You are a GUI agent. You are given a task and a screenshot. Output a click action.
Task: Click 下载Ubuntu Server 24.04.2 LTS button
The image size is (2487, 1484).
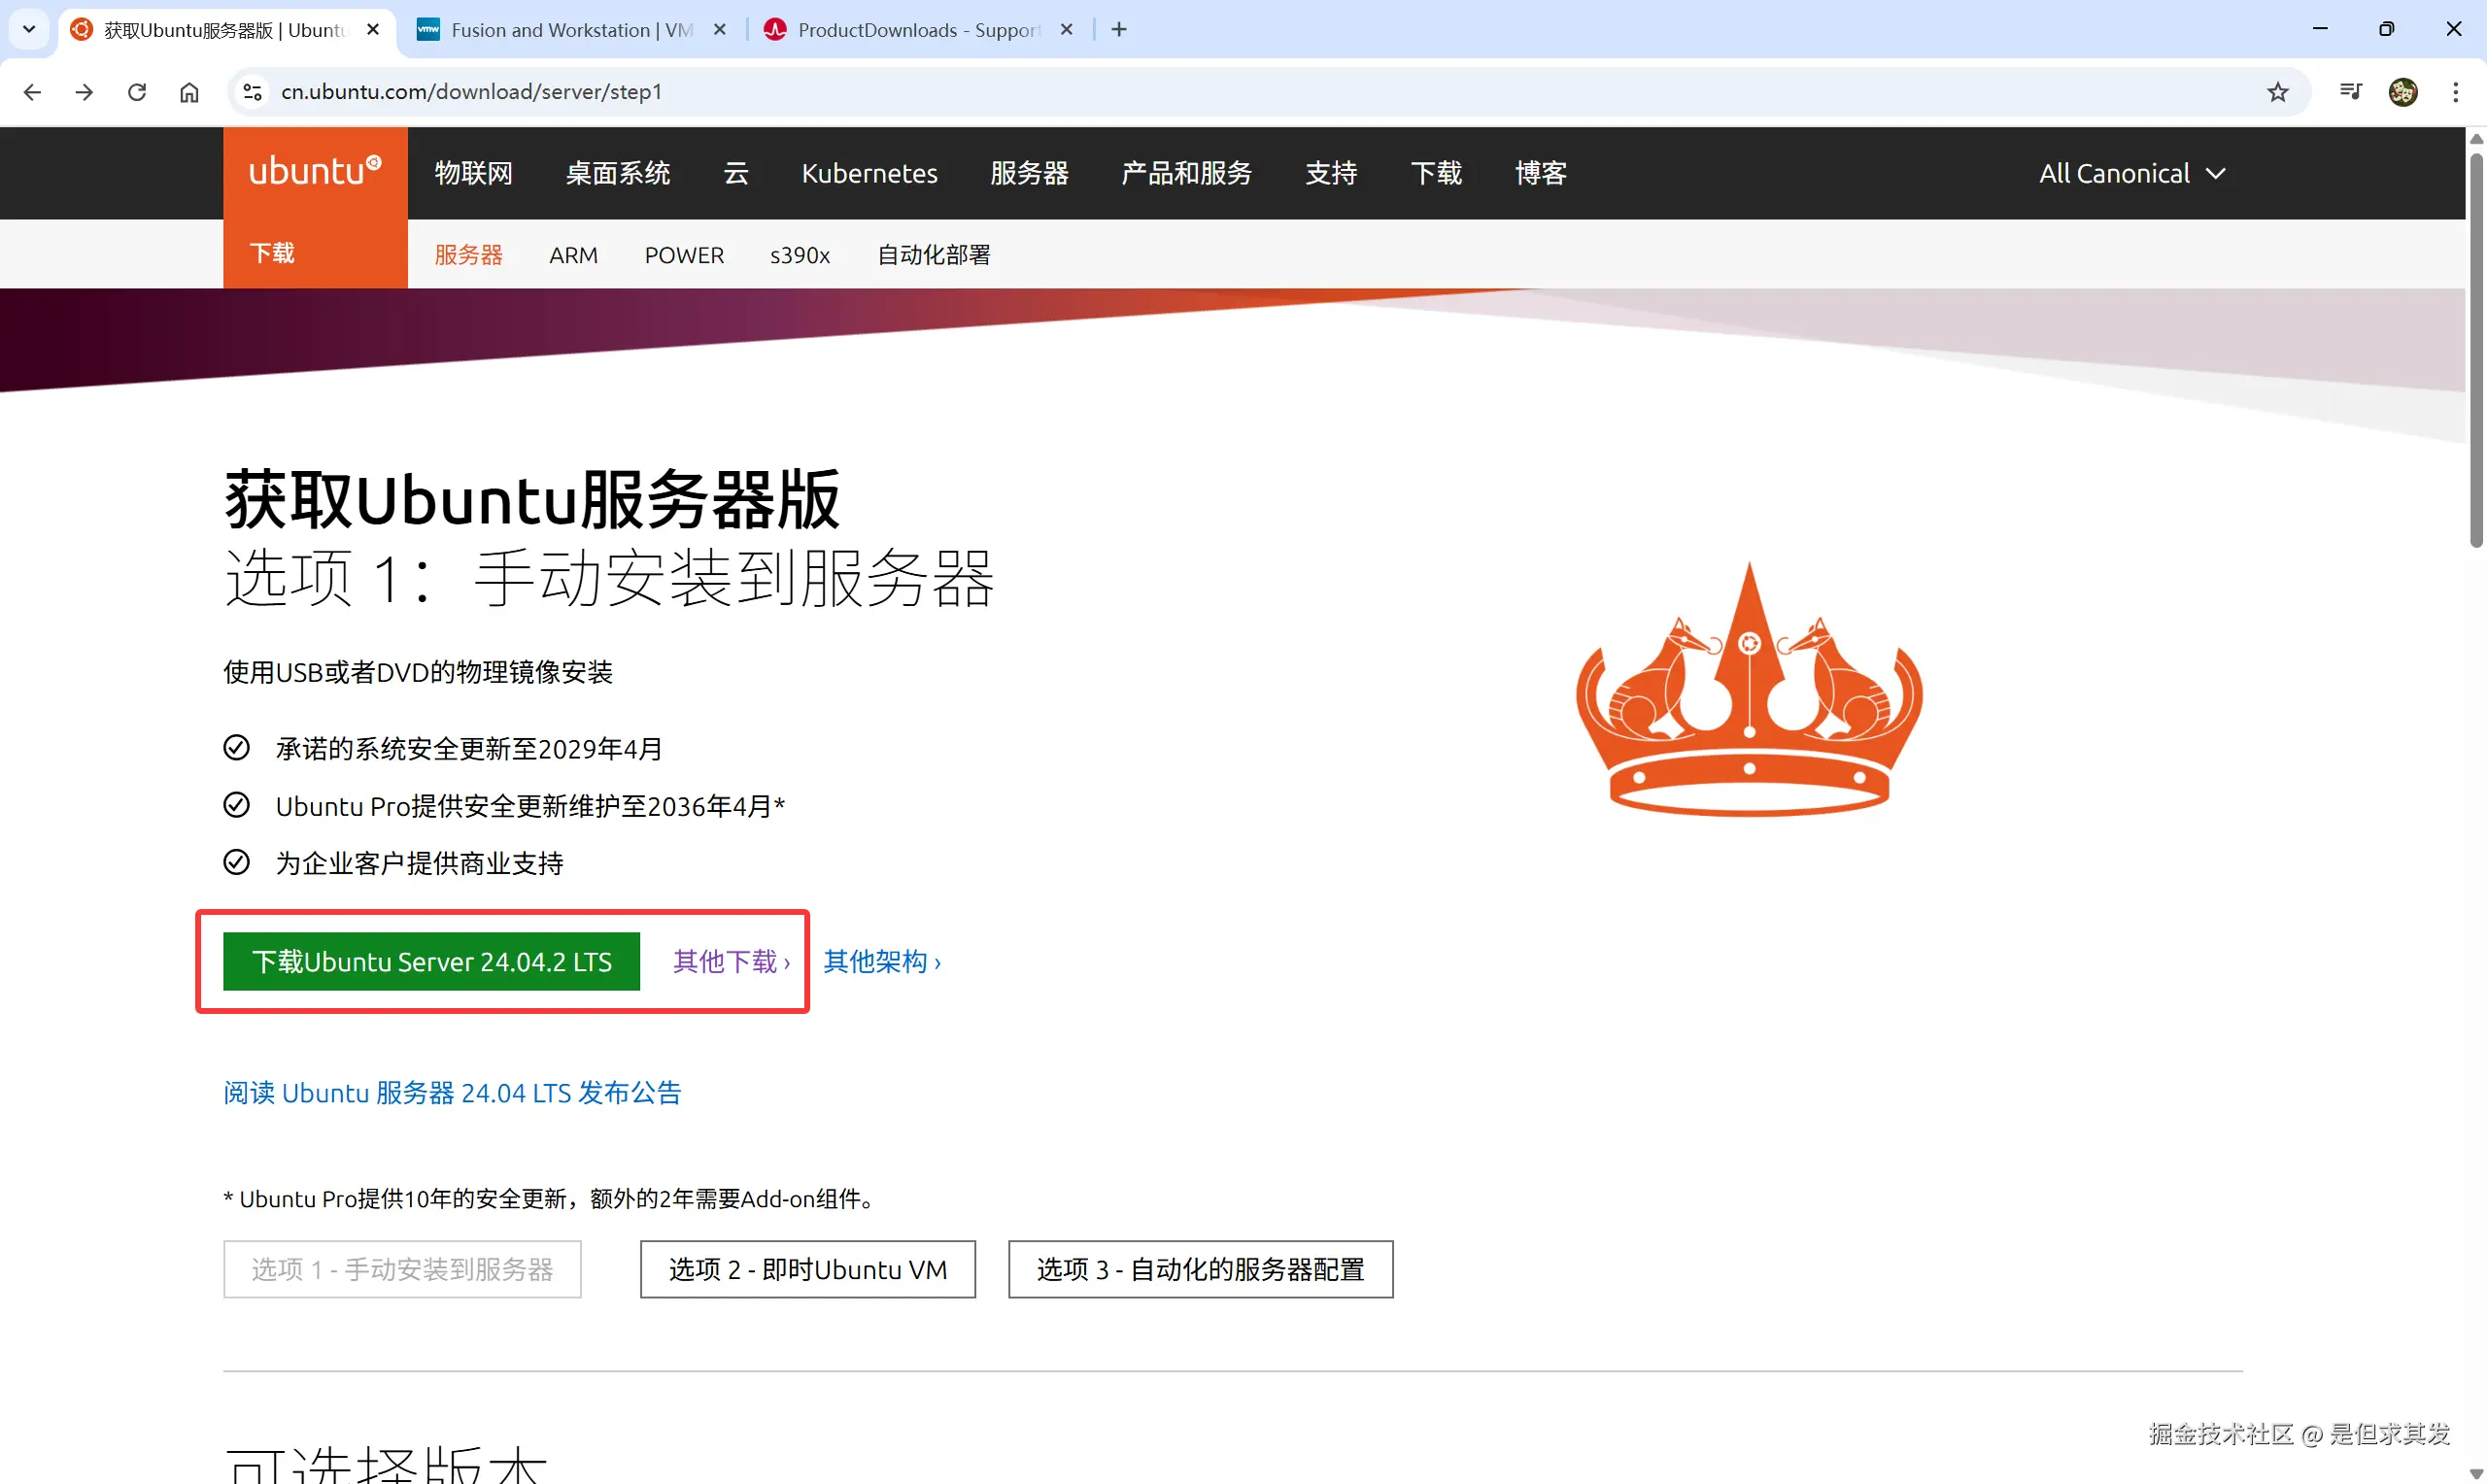(x=431, y=961)
